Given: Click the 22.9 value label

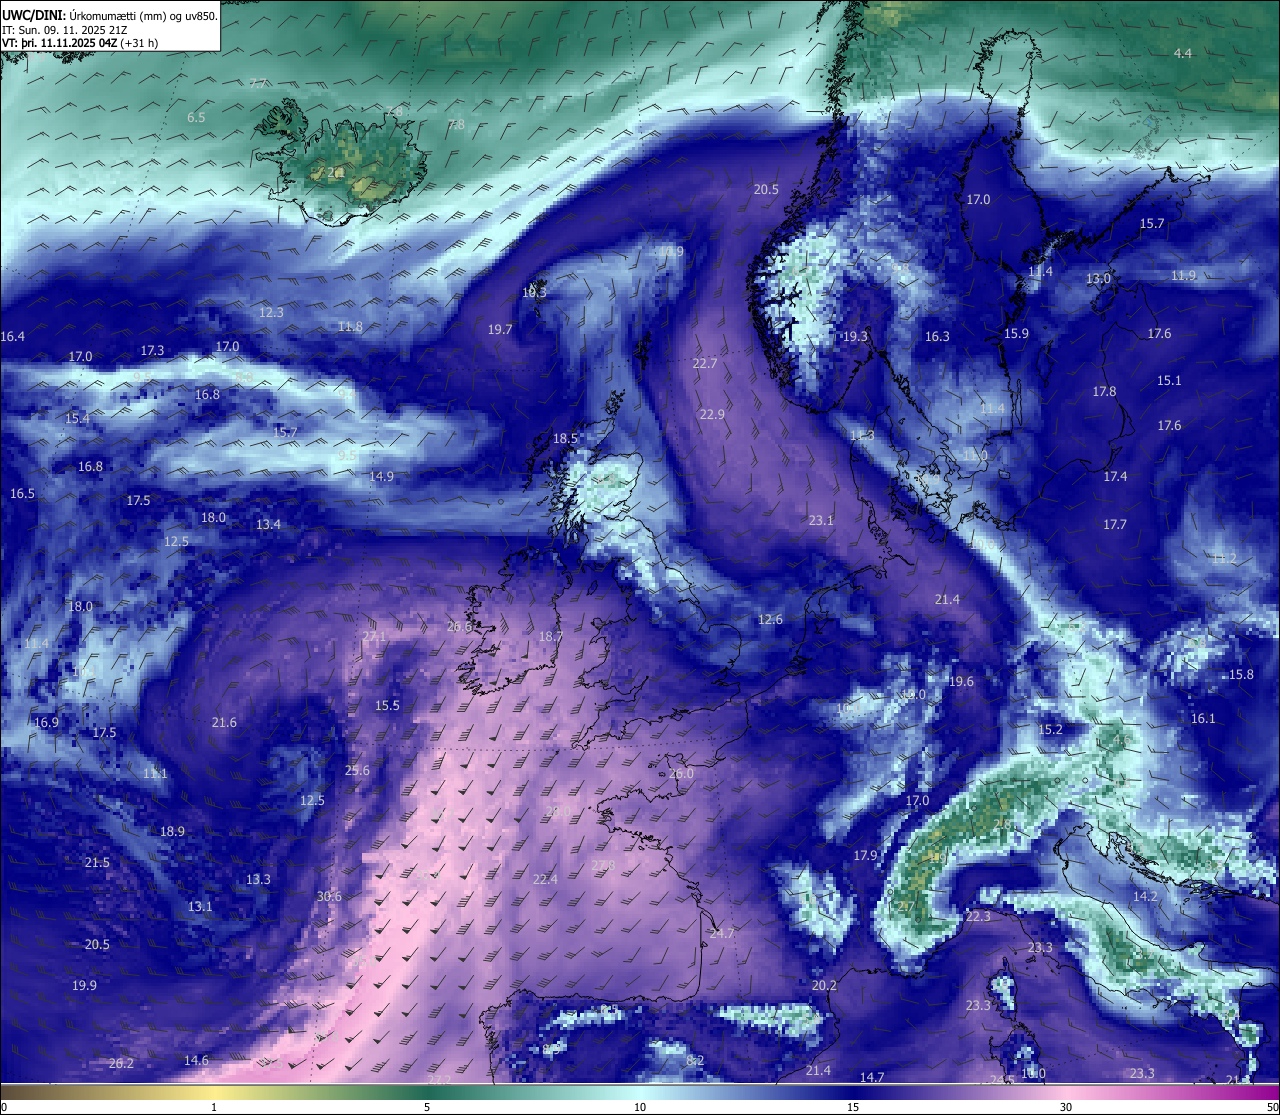Looking at the screenshot, I should tap(712, 415).
